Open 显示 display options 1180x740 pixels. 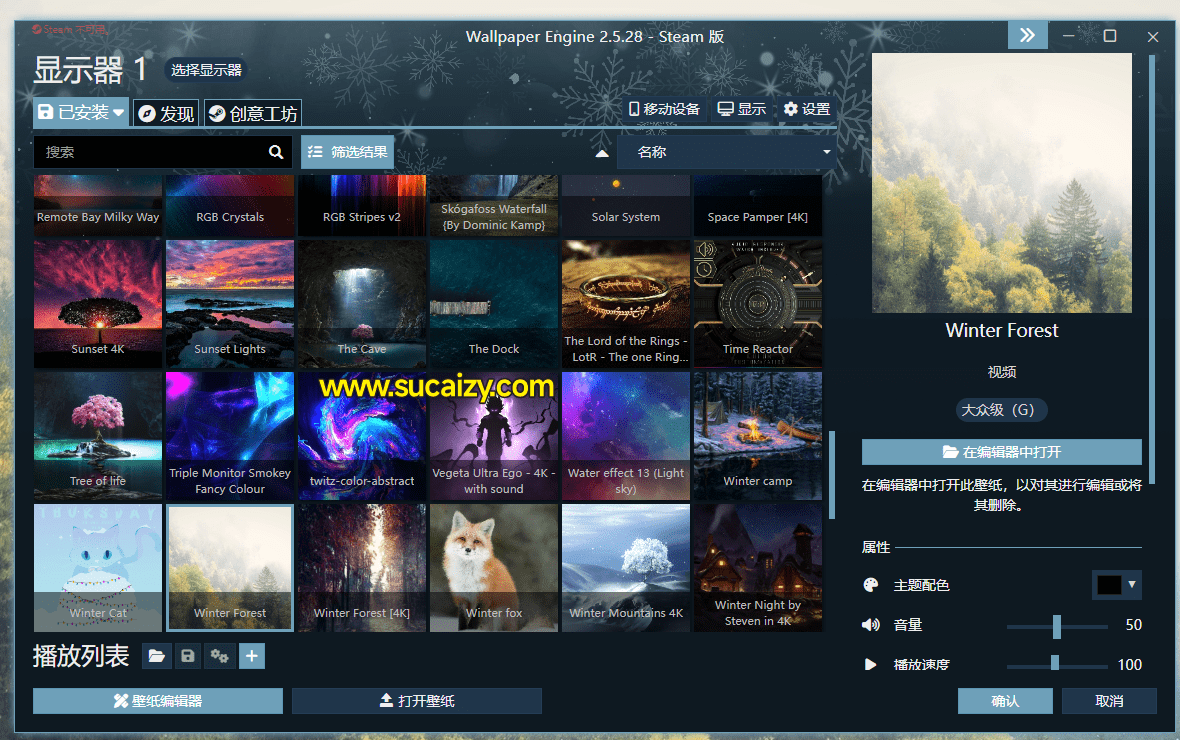[741, 108]
